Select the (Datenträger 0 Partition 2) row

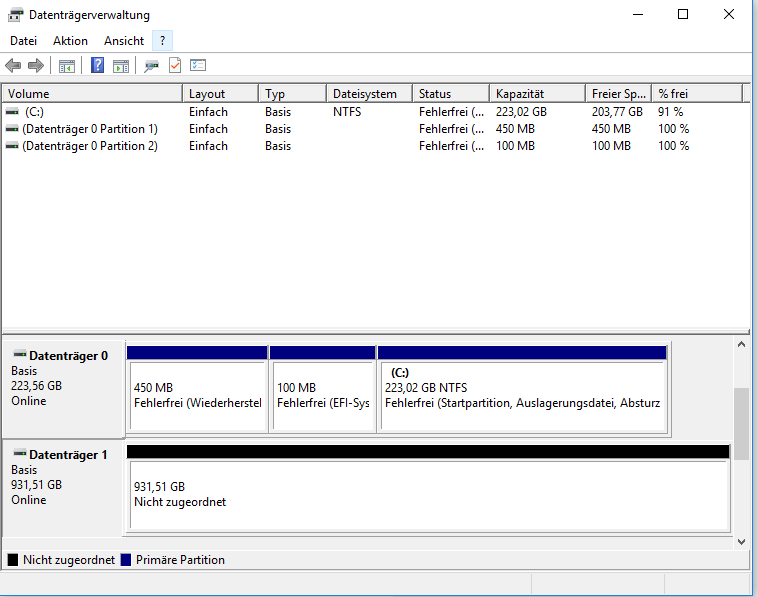click(x=372, y=146)
